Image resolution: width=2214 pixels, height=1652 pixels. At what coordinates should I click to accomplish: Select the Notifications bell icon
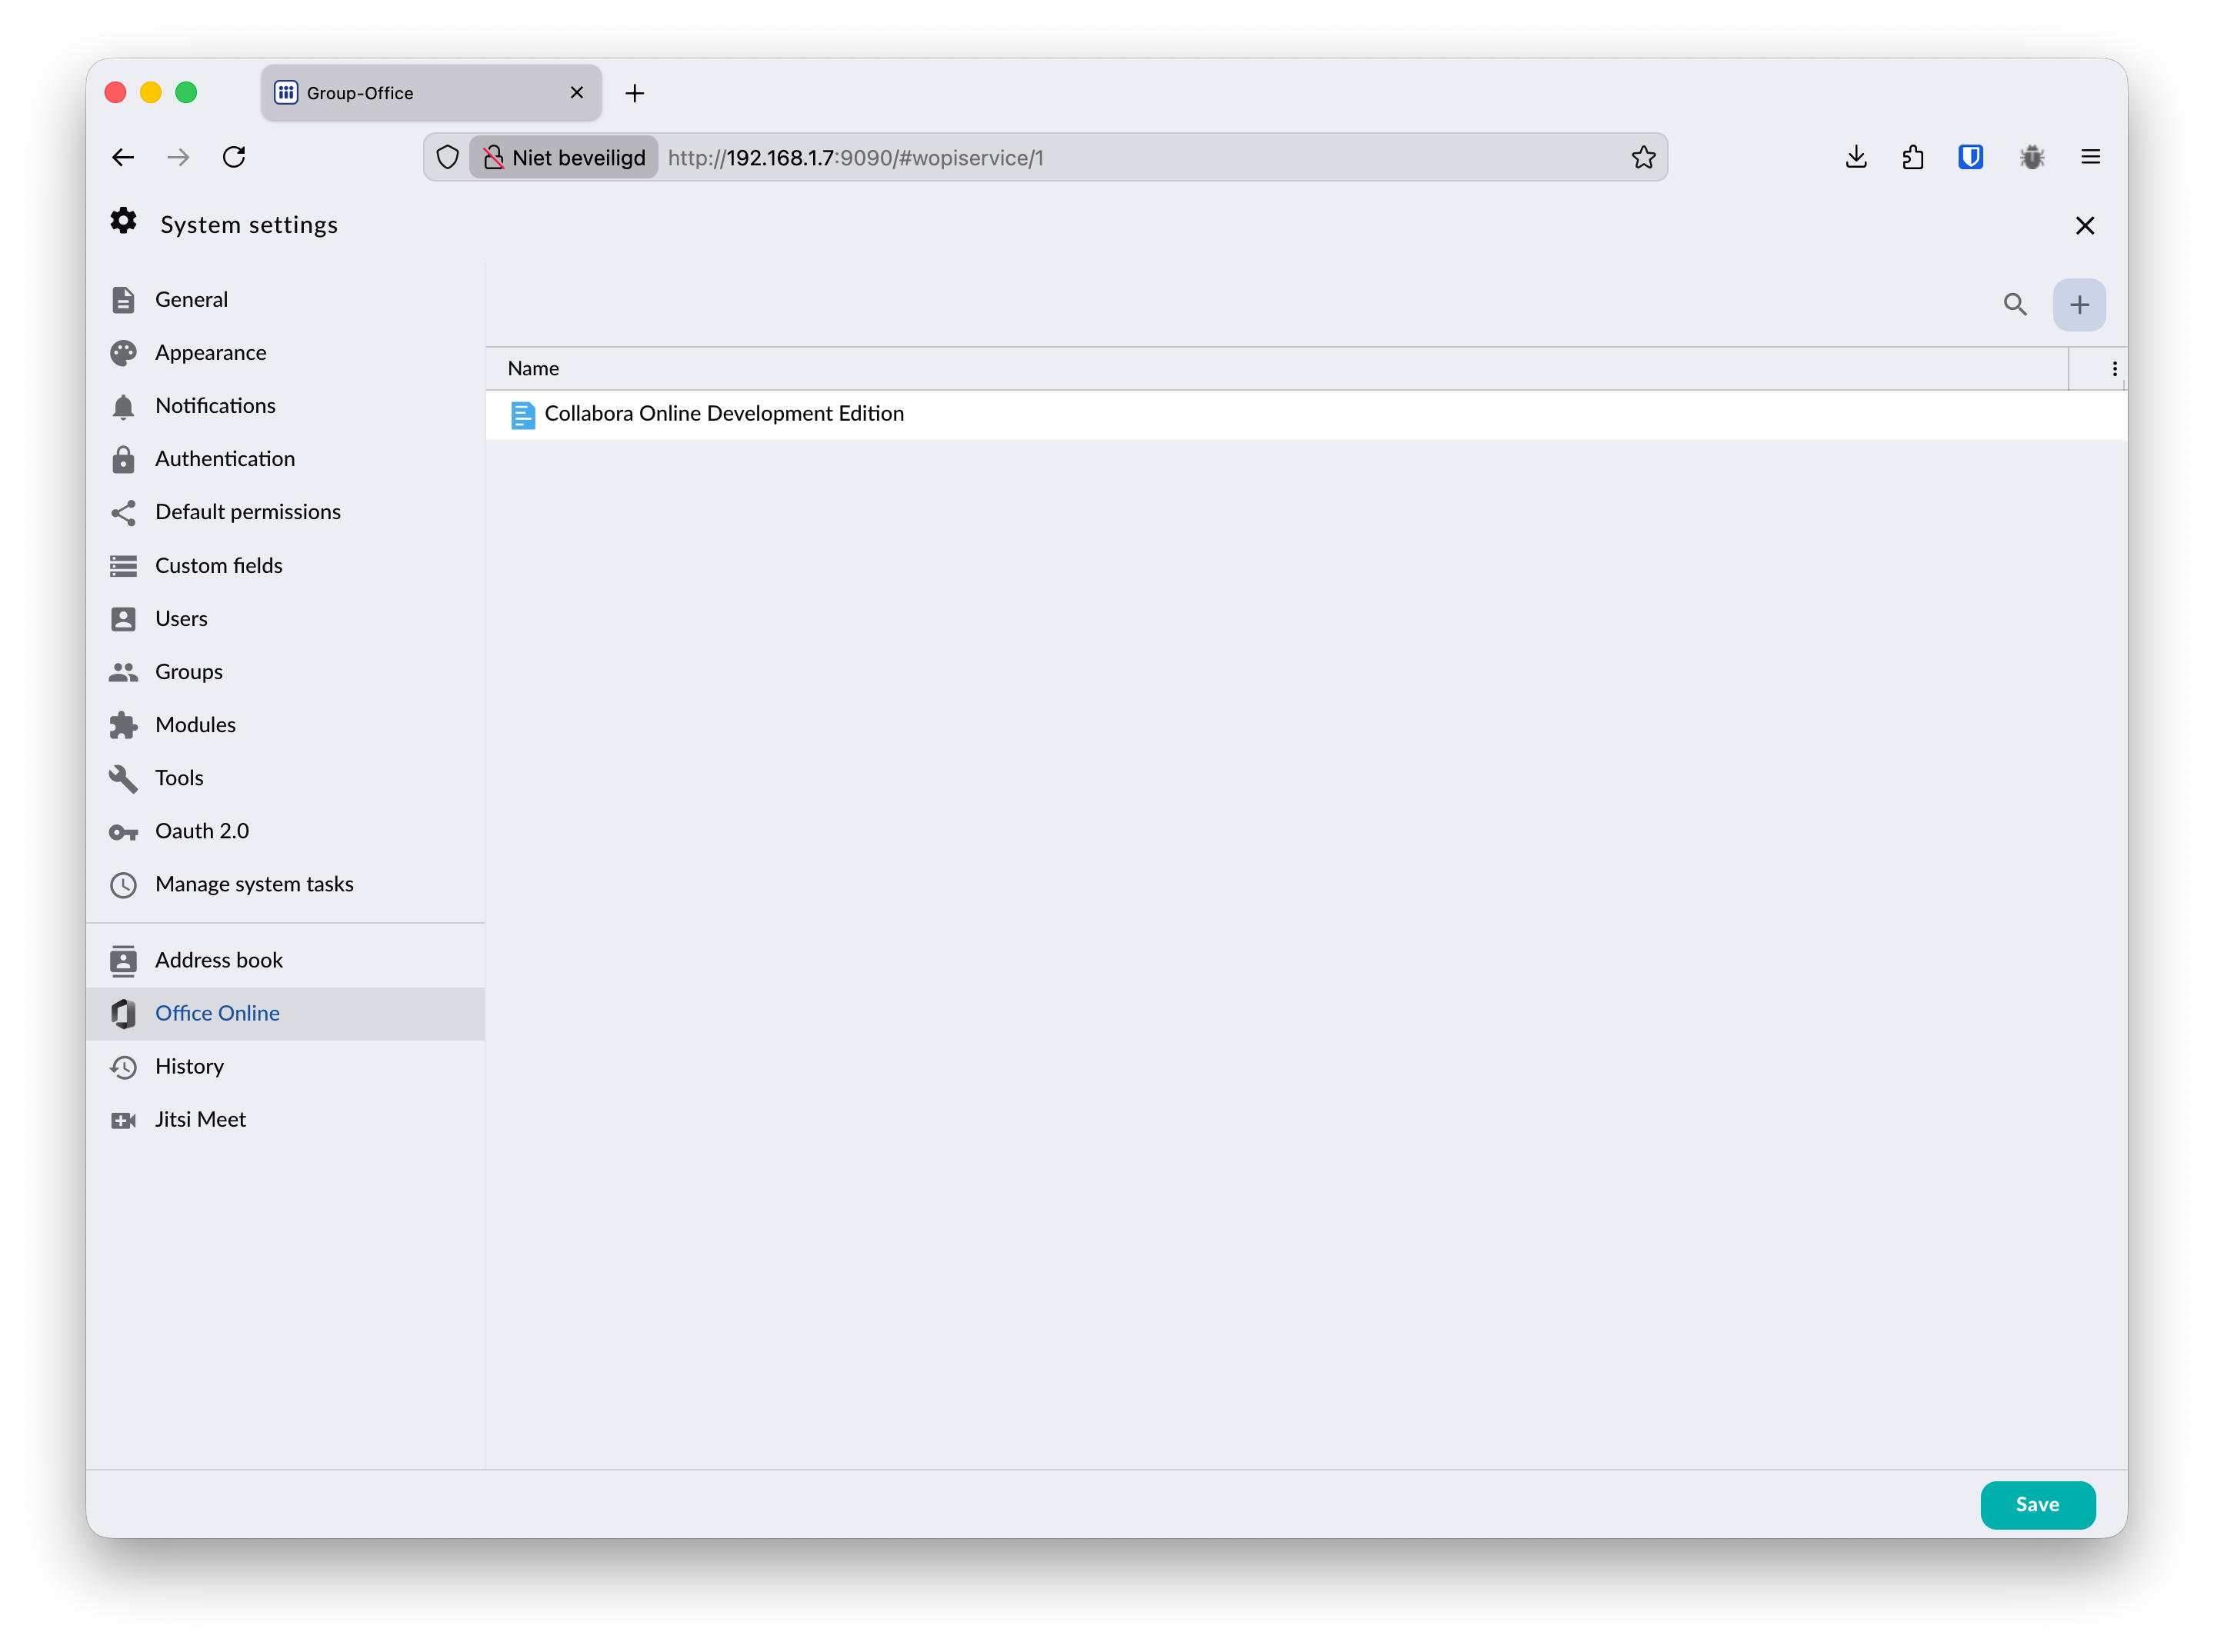click(x=123, y=406)
